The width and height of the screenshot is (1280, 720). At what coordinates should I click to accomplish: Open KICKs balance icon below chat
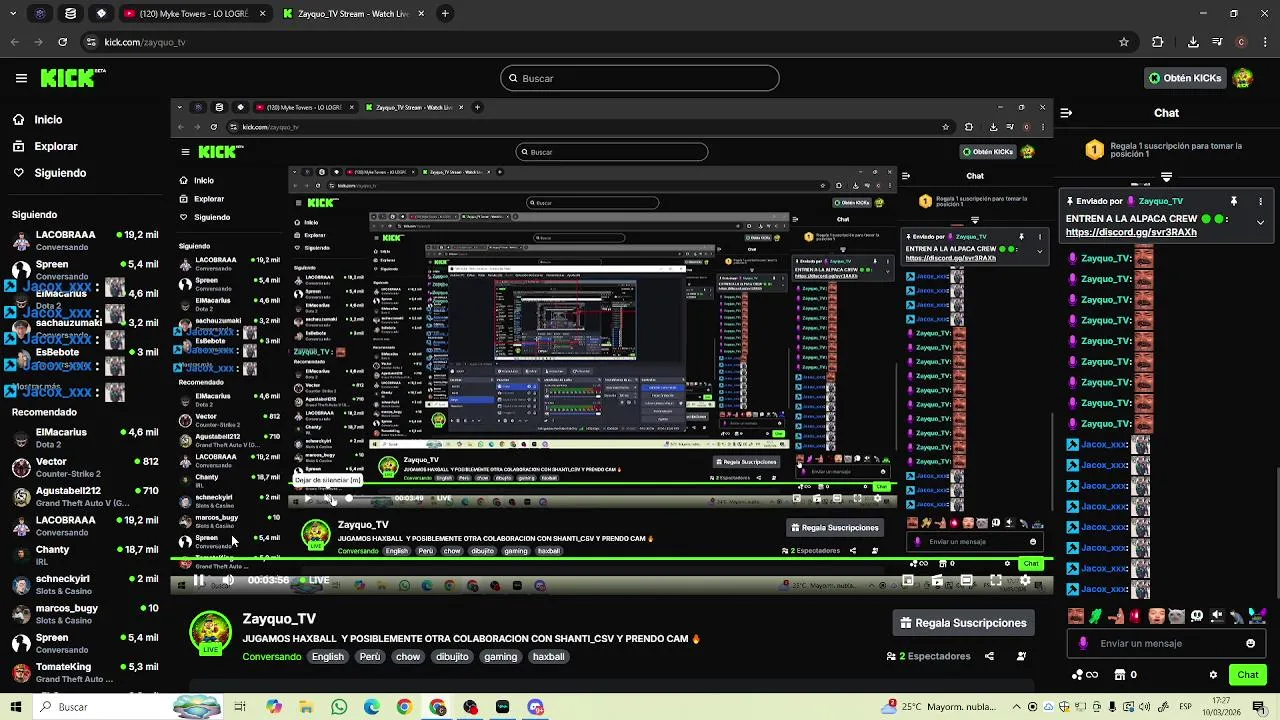(x=1085, y=675)
